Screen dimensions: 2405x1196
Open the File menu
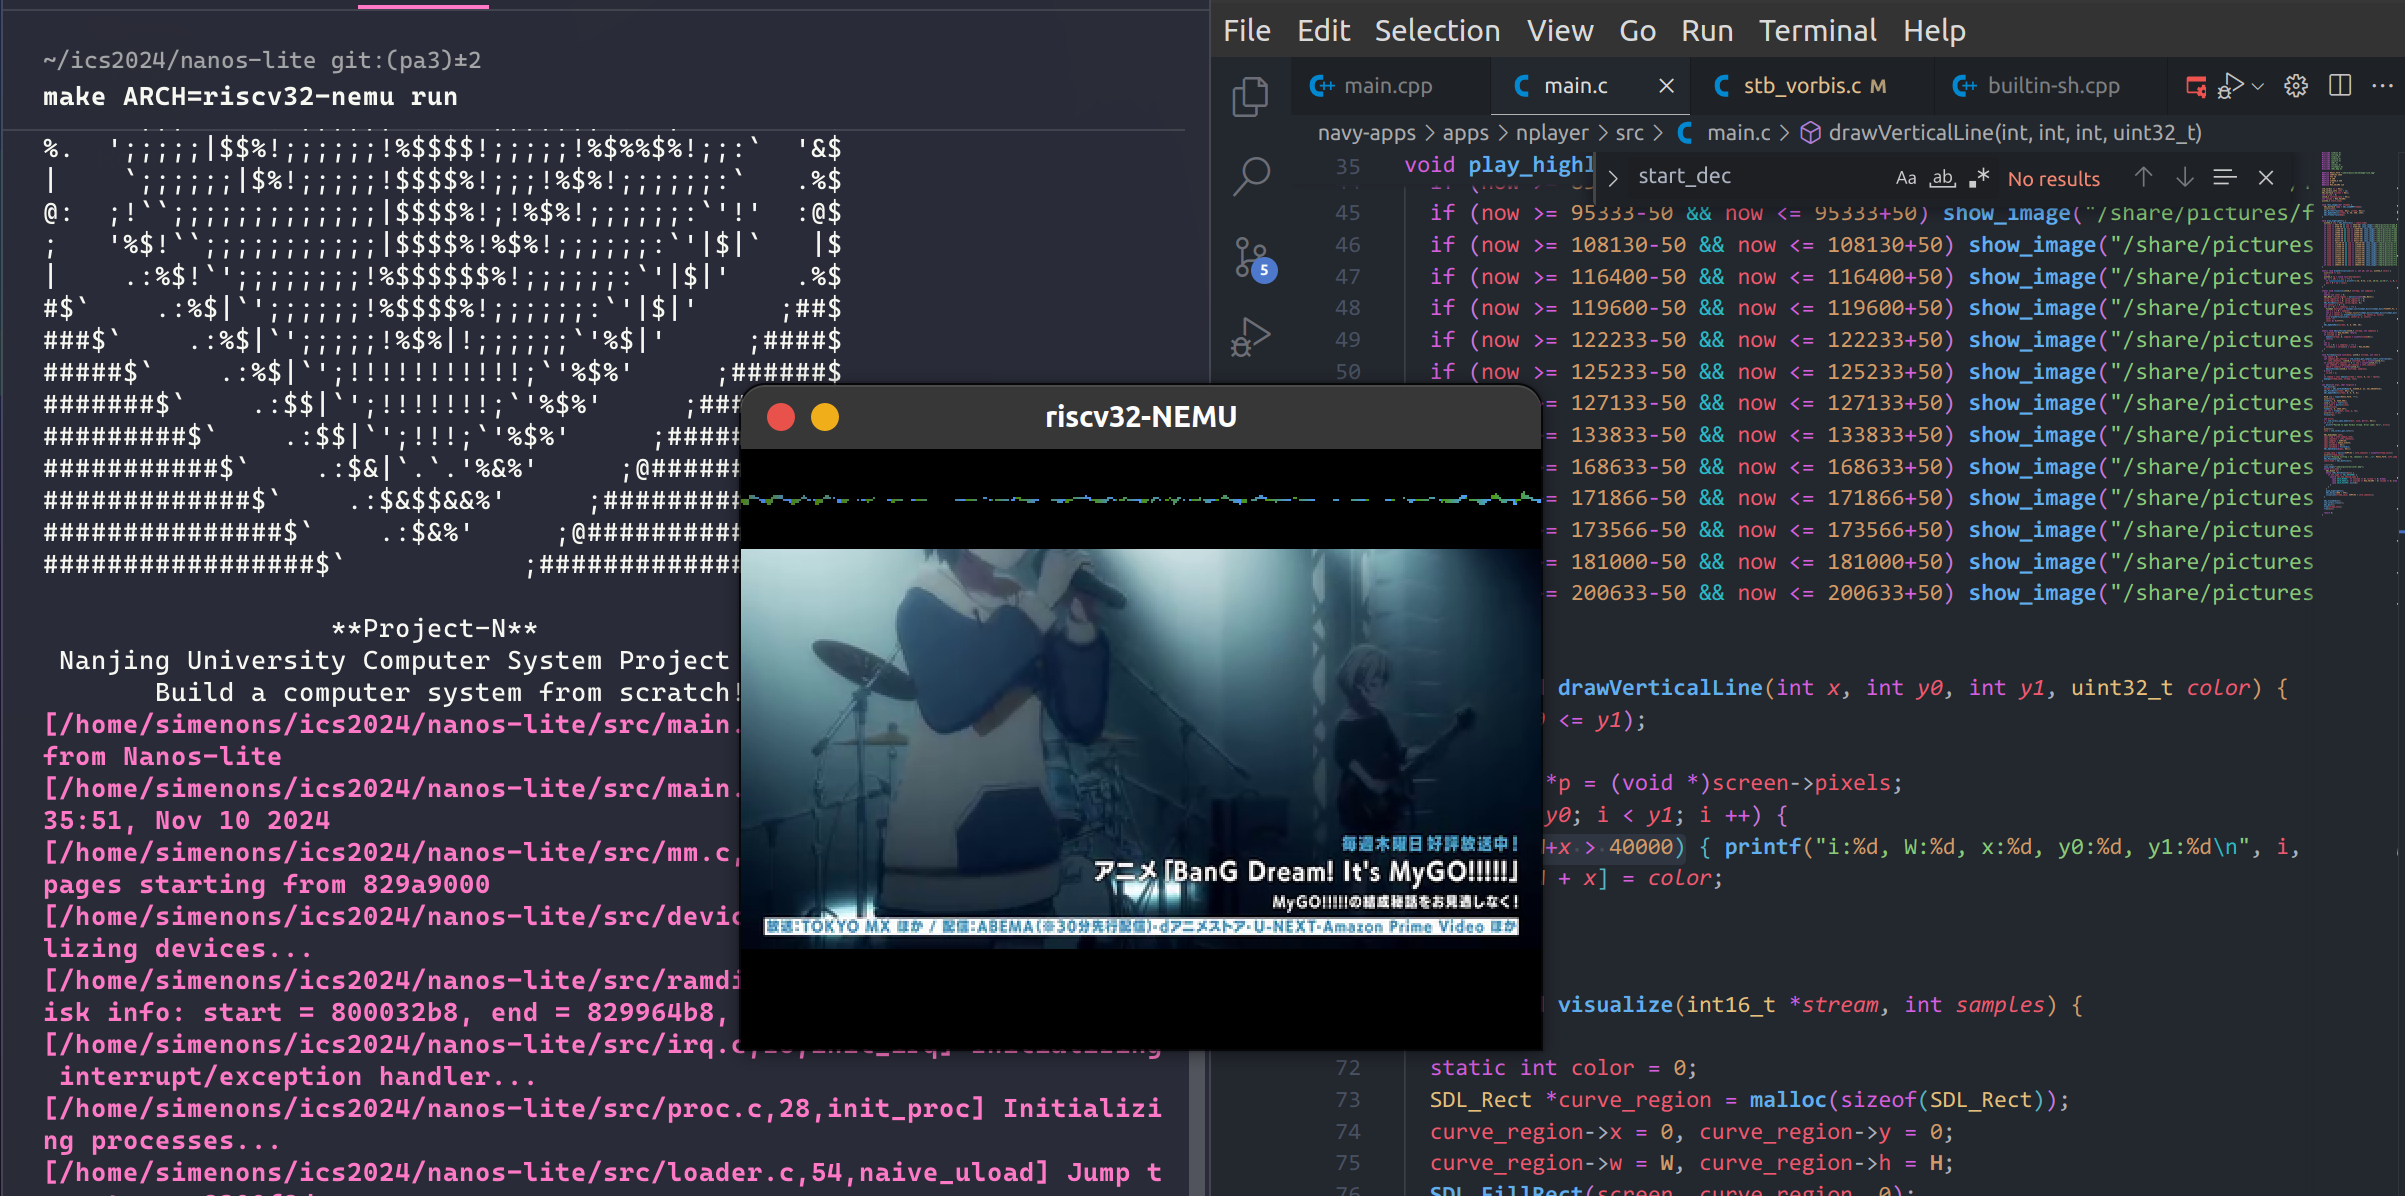[1247, 31]
